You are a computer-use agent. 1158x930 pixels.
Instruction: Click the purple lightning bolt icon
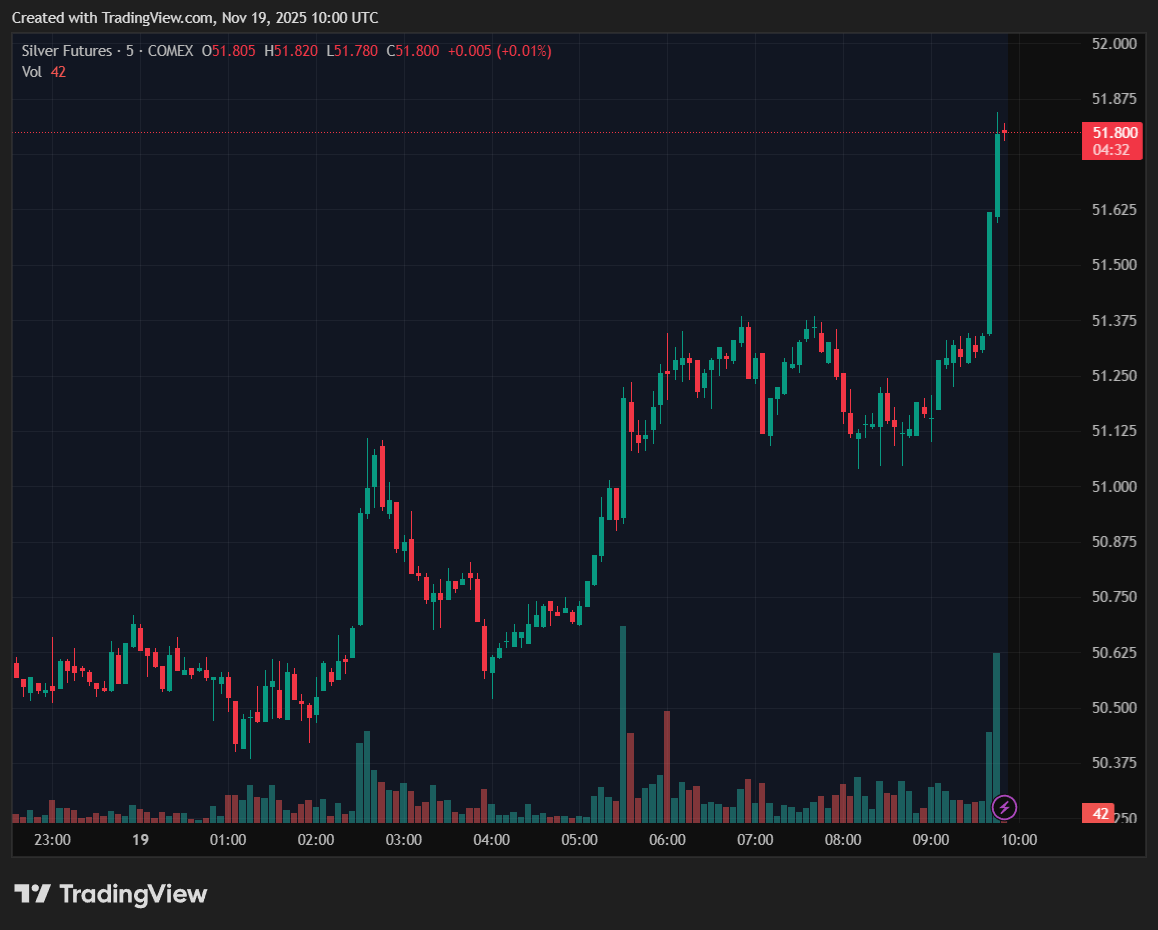coord(1005,807)
